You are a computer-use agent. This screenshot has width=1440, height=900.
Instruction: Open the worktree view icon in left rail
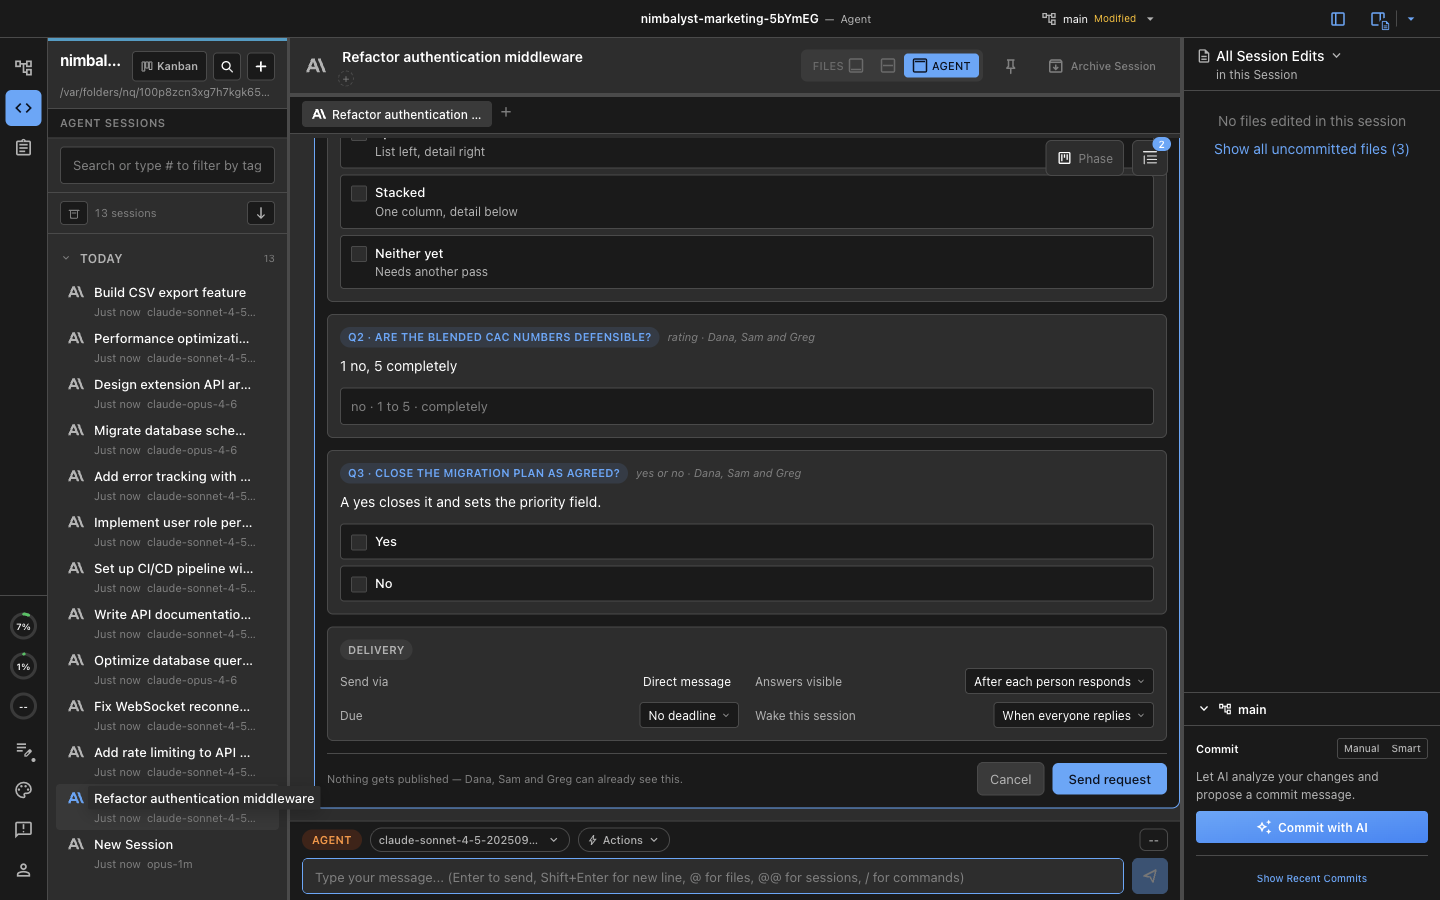[x=23, y=67]
